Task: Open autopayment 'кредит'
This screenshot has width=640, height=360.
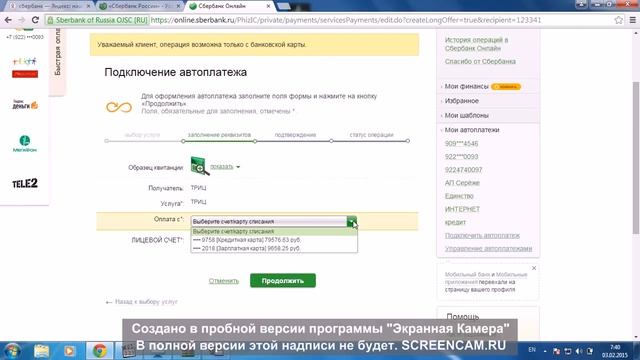Action: click(455, 222)
